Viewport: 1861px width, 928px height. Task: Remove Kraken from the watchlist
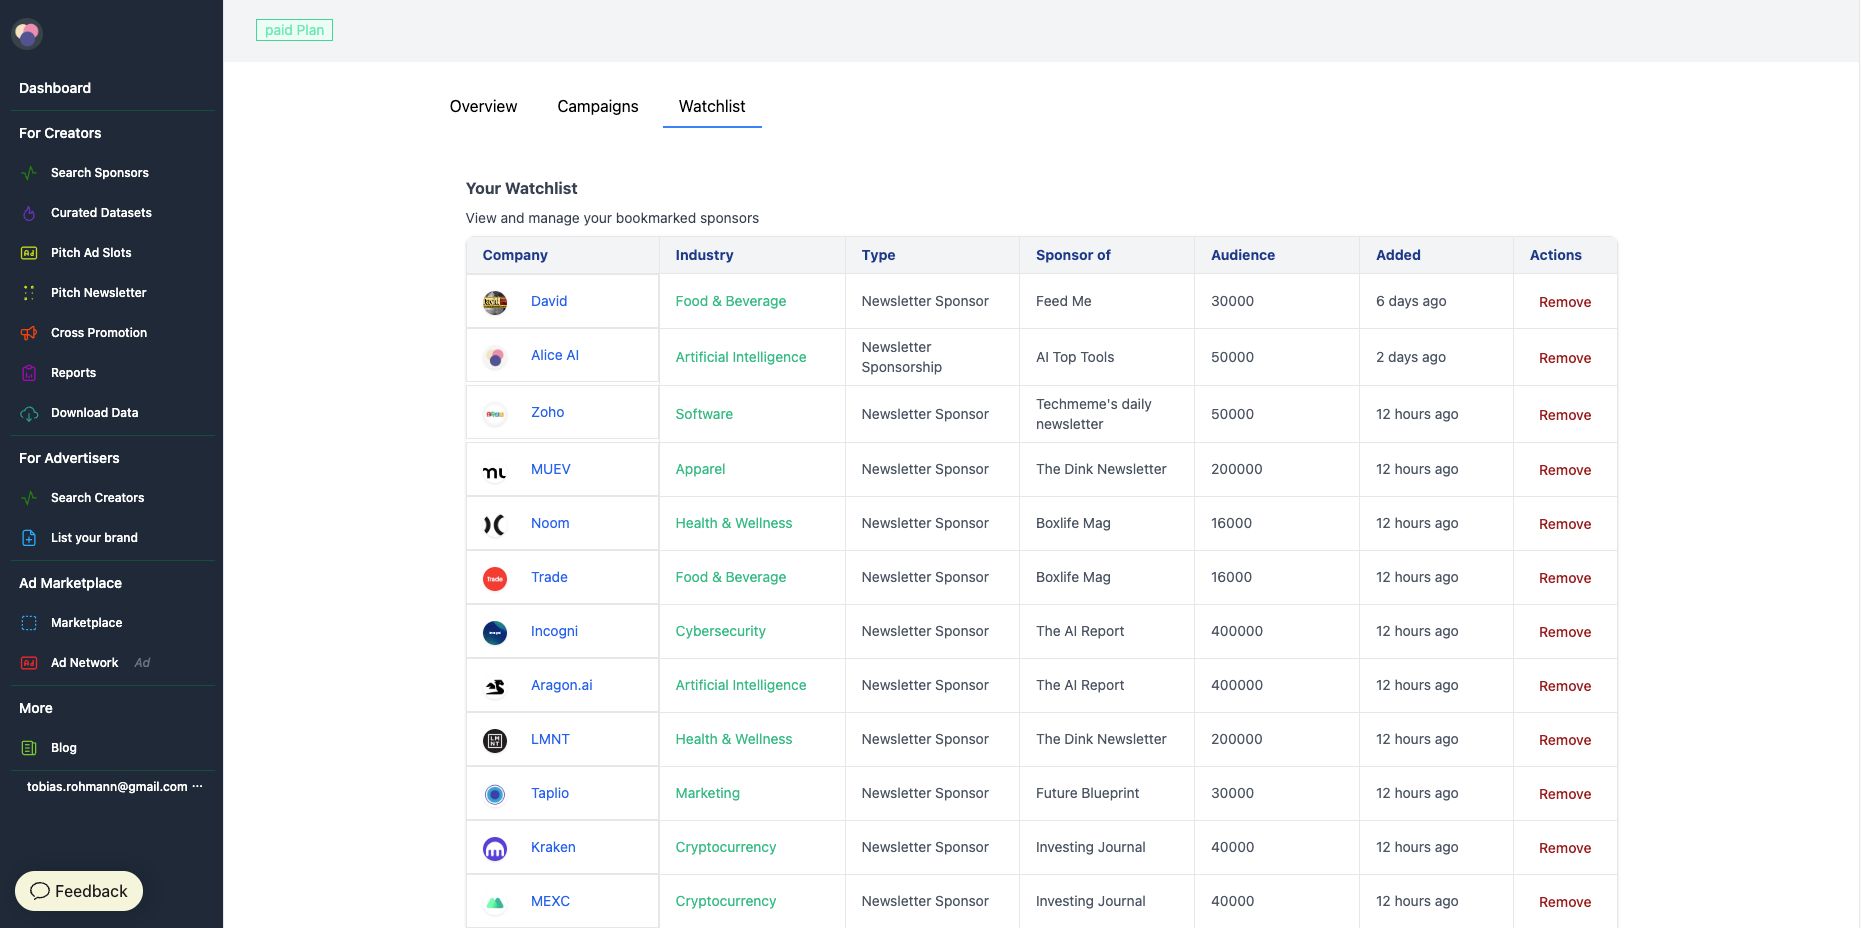1564,848
